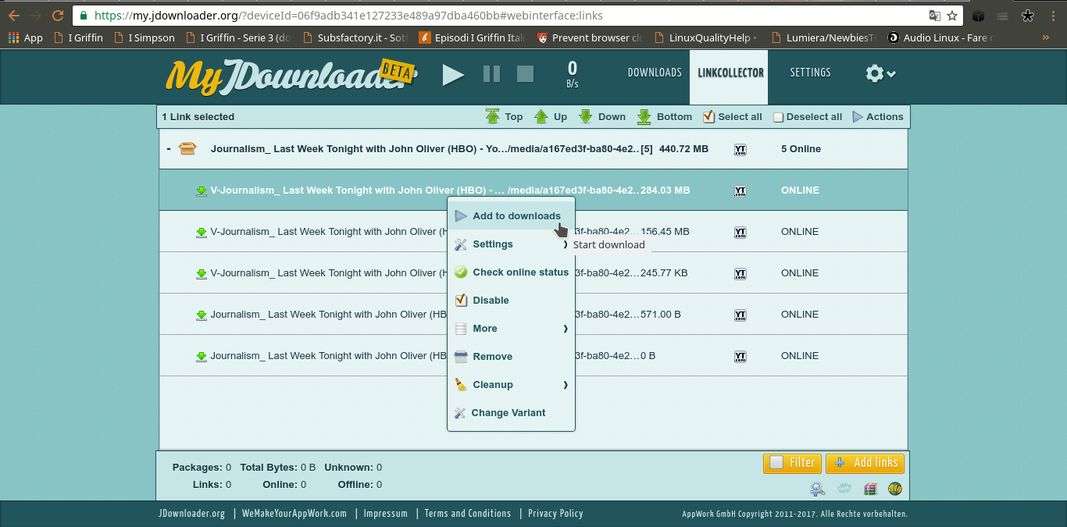
Task: Move selected link to Top
Action: coord(504,117)
